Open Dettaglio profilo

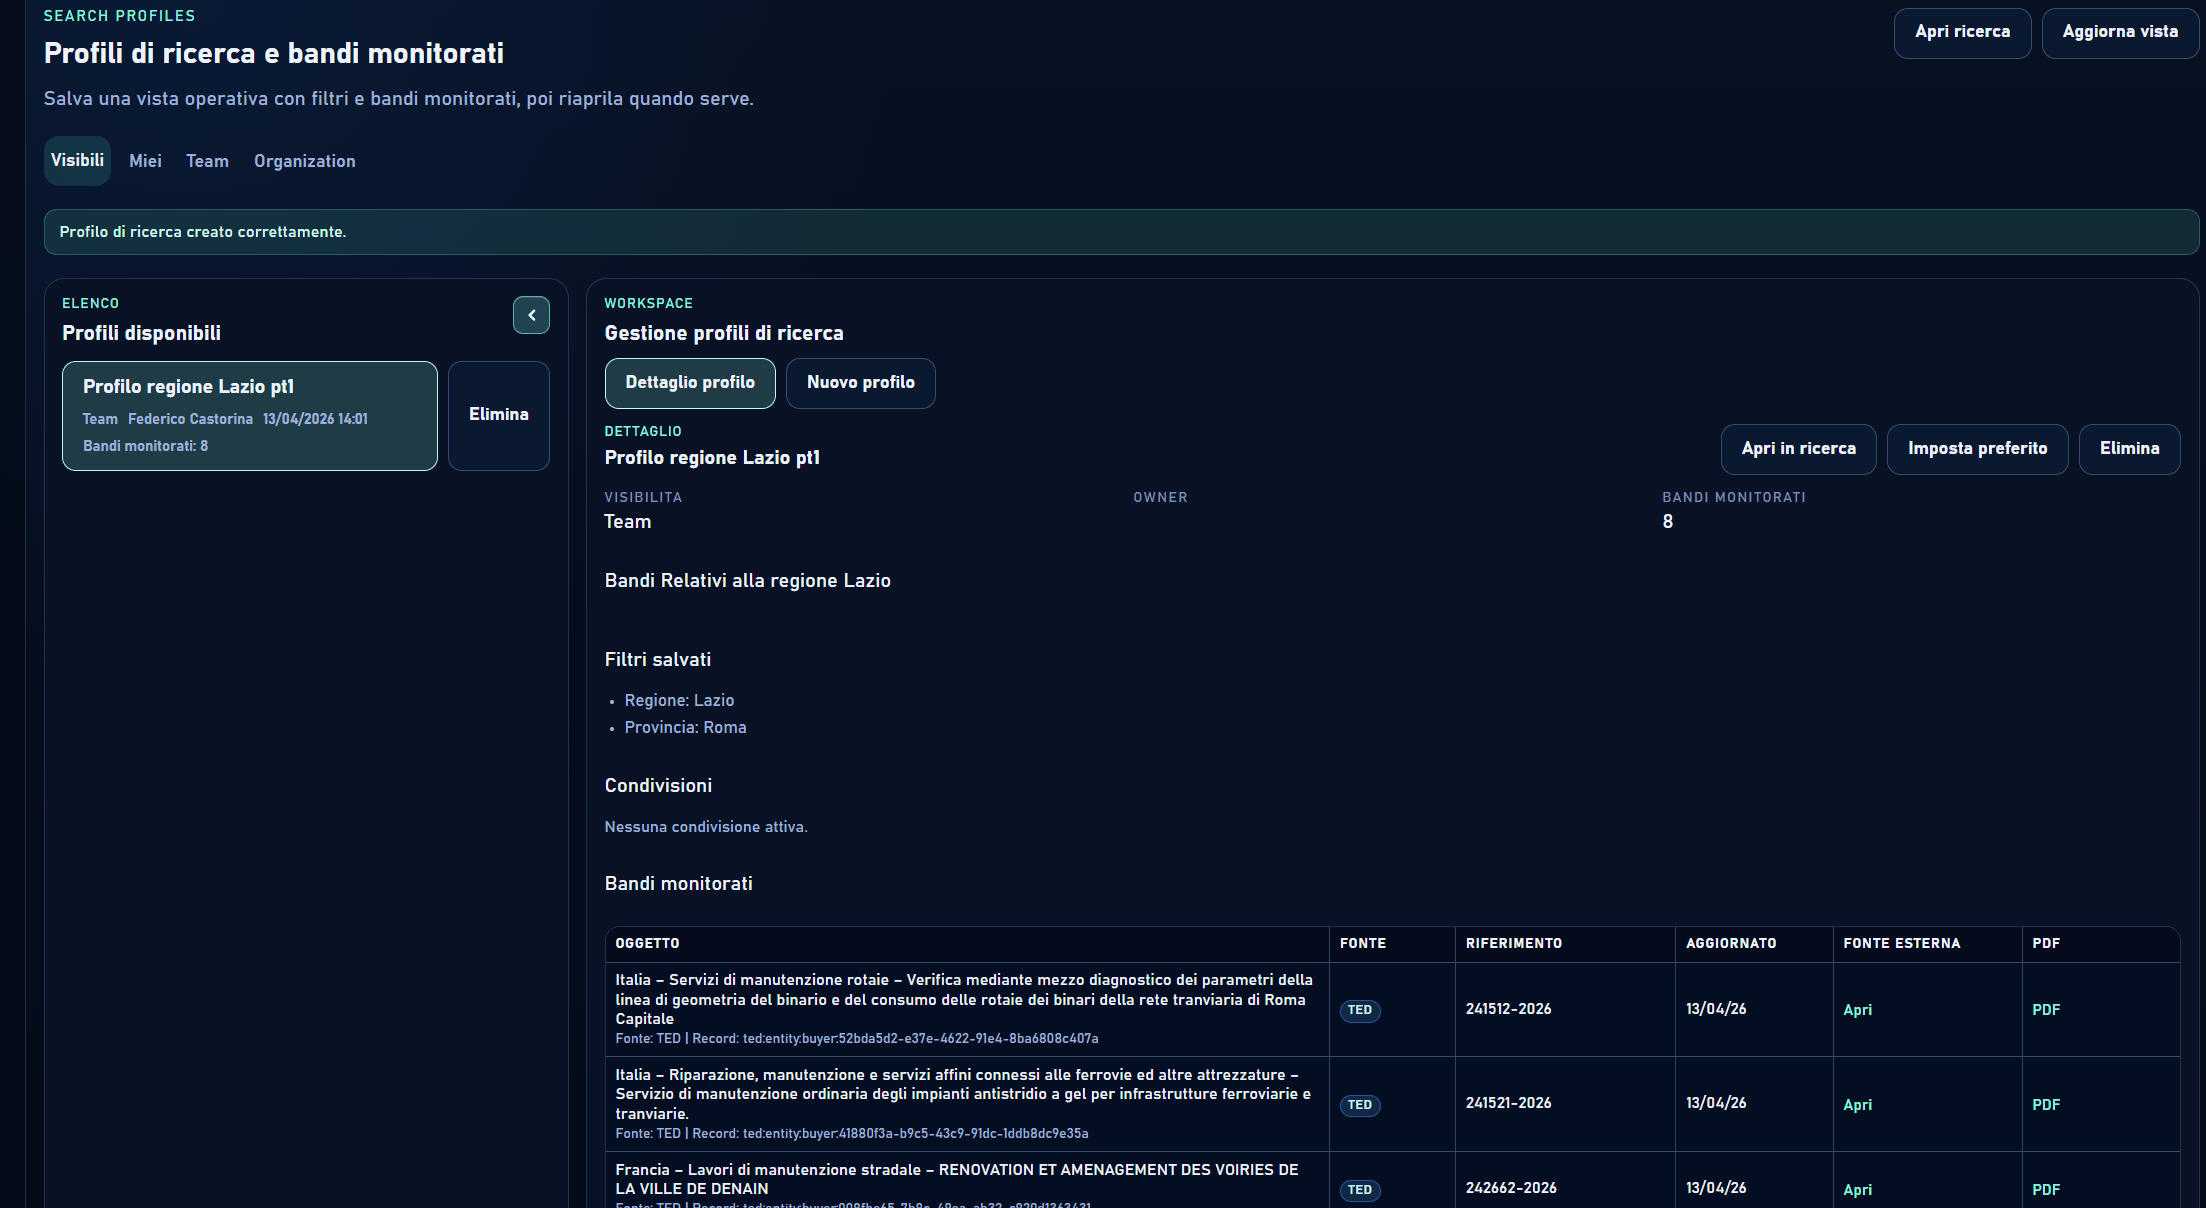pyautogui.click(x=690, y=383)
